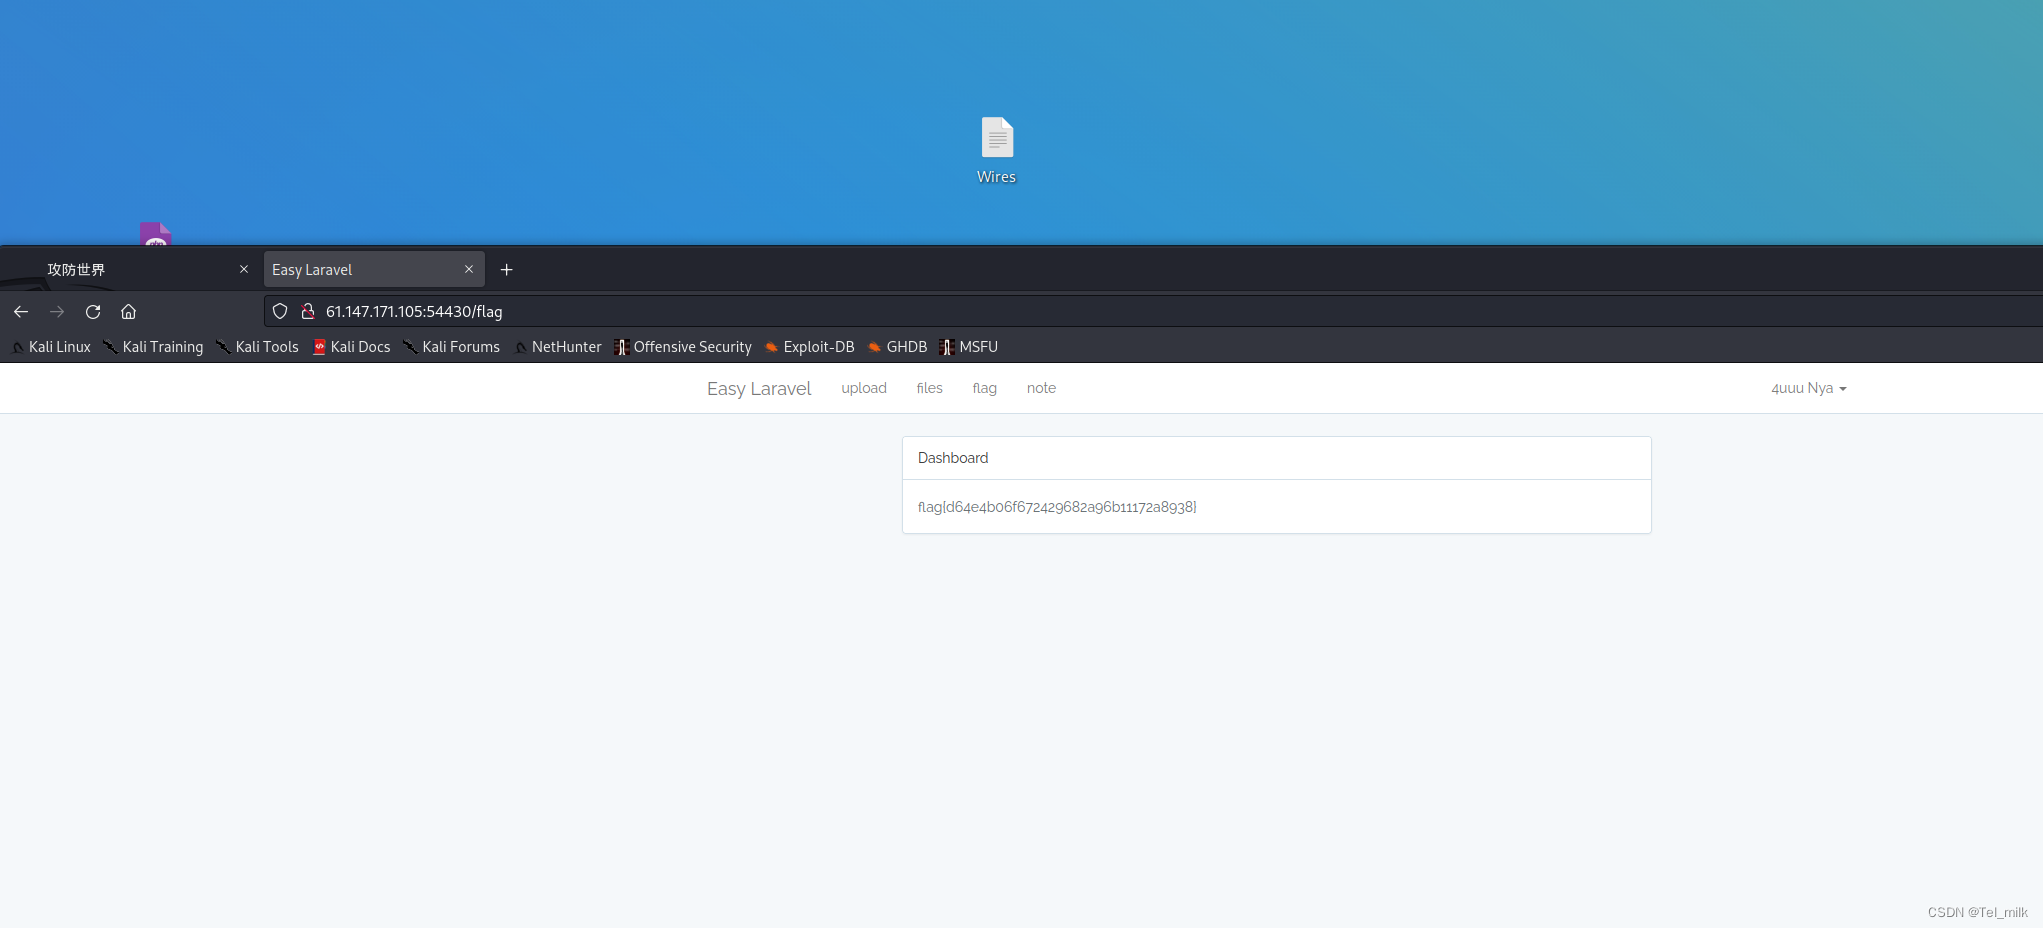Open the Kali Forums bookmark

451,347
